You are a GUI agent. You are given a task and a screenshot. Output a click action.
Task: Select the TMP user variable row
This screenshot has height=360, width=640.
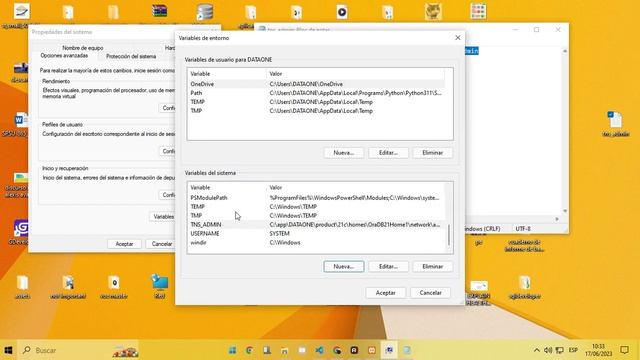(316, 111)
